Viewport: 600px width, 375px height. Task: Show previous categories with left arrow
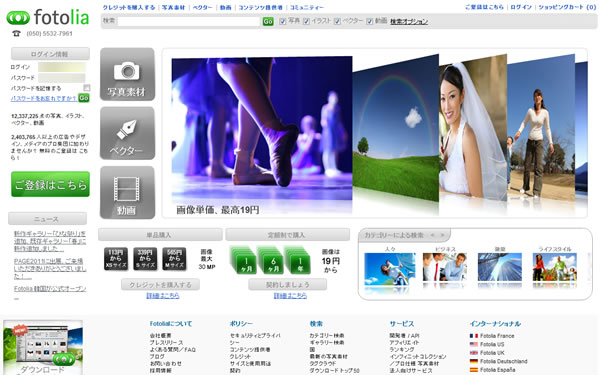coord(432,235)
